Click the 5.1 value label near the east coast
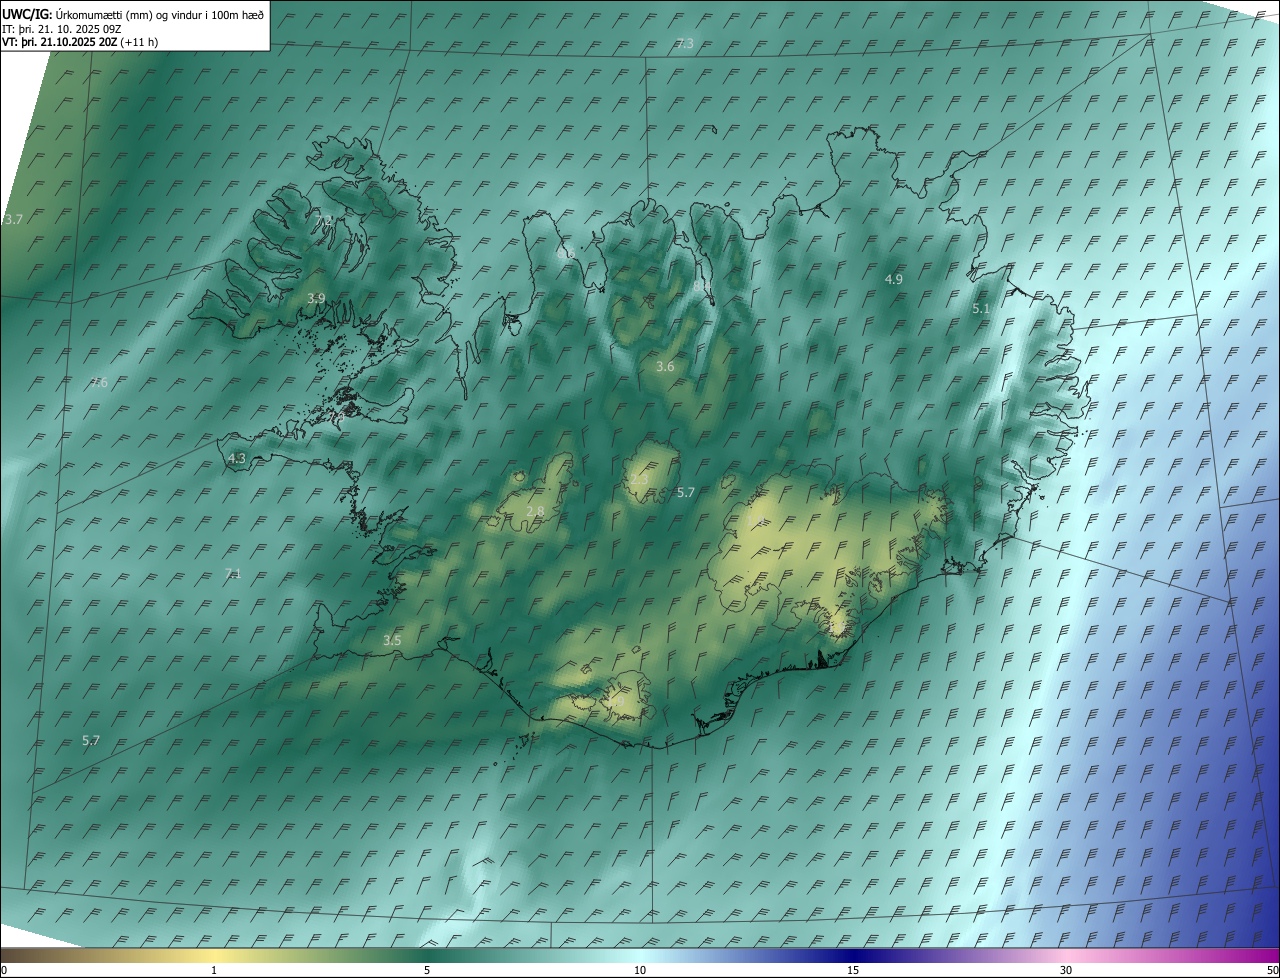 (981, 309)
